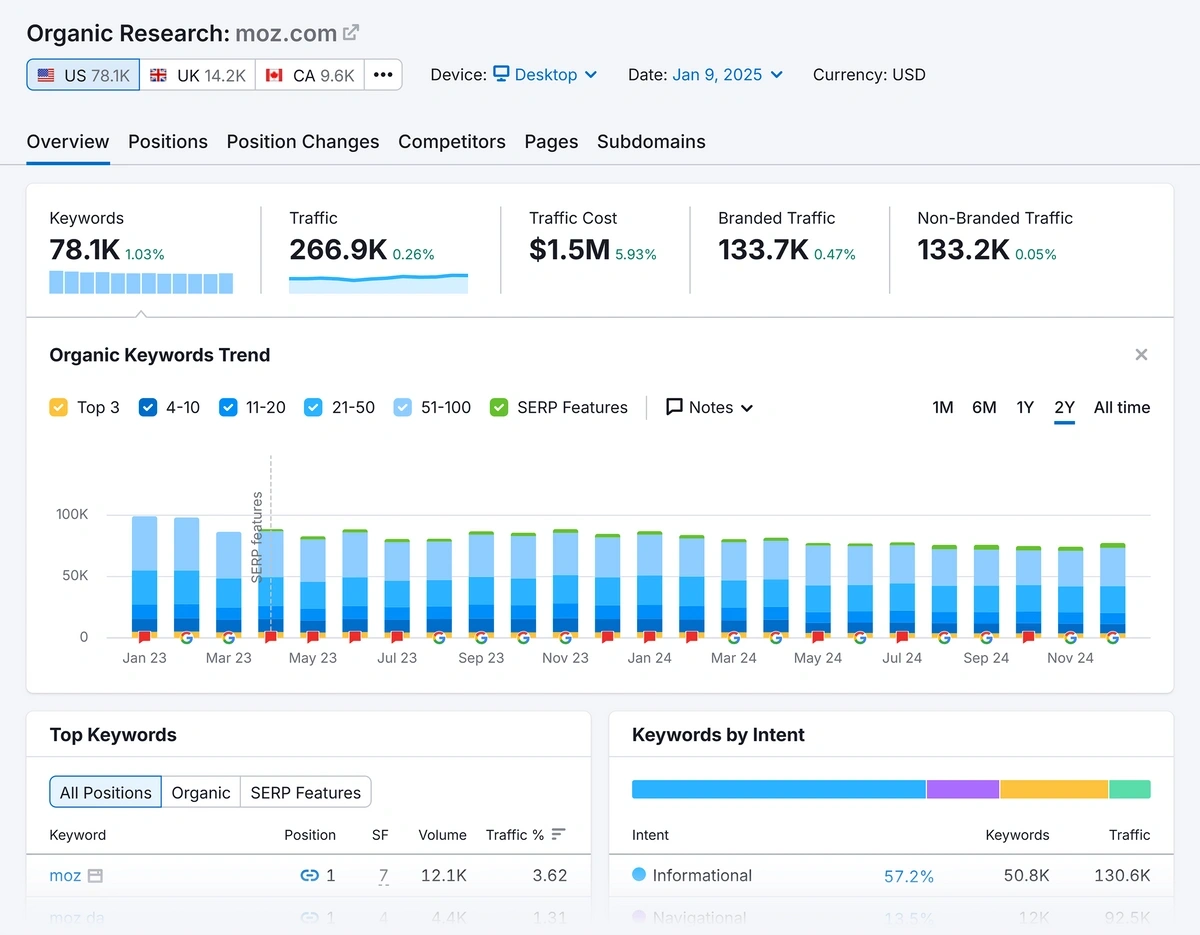
Task: Toggle the 21-50 positions checkbox
Action: coord(313,407)
